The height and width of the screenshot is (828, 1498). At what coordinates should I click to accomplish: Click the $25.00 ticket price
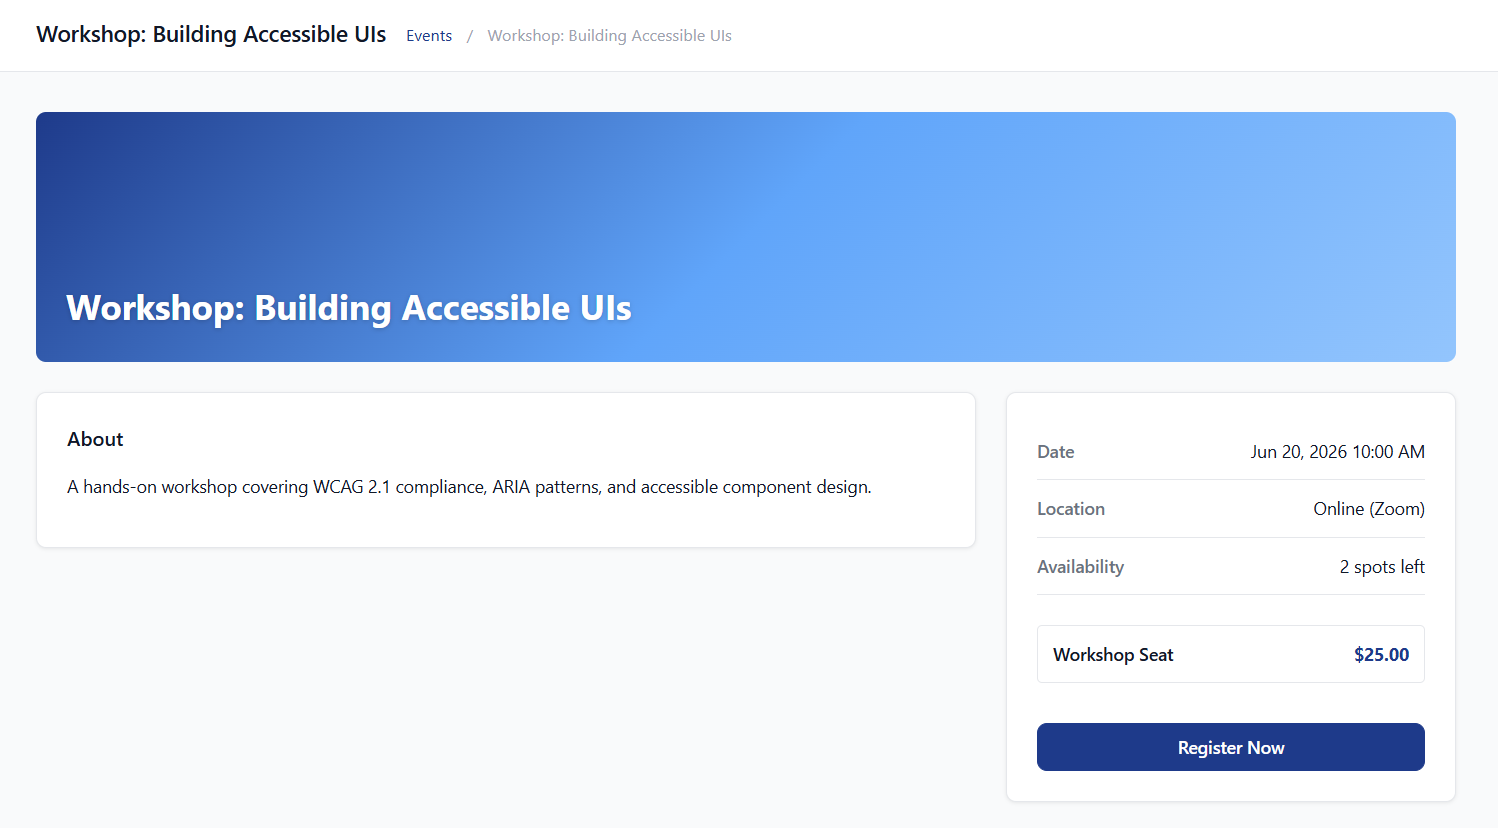point(1381,655)
